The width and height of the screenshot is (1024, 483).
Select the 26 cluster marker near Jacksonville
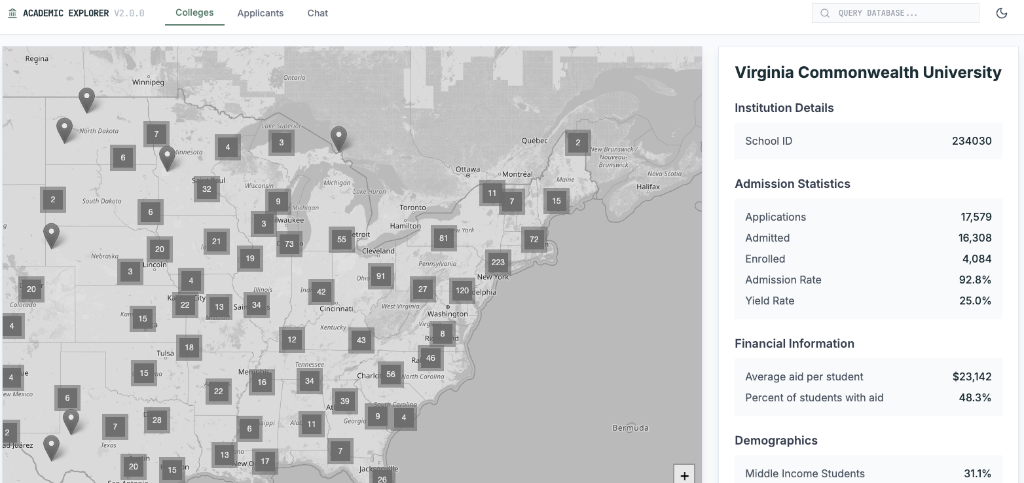coord(382,476)
